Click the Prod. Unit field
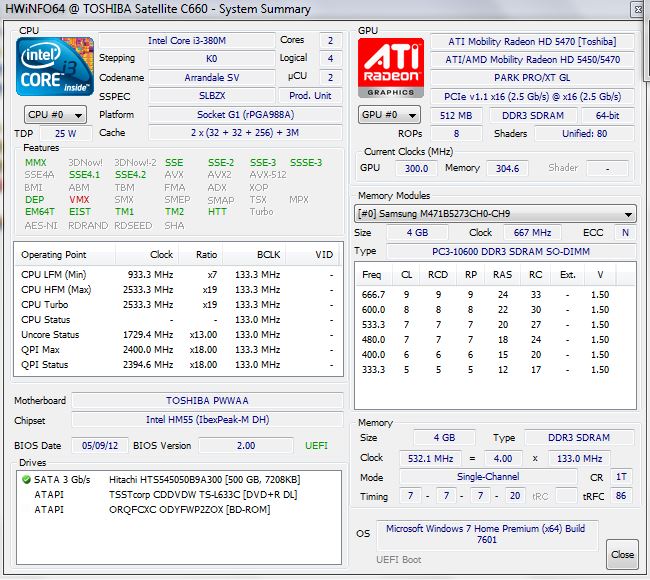The height and width of the screenshot is (580, 650). (x=310, y=96)
